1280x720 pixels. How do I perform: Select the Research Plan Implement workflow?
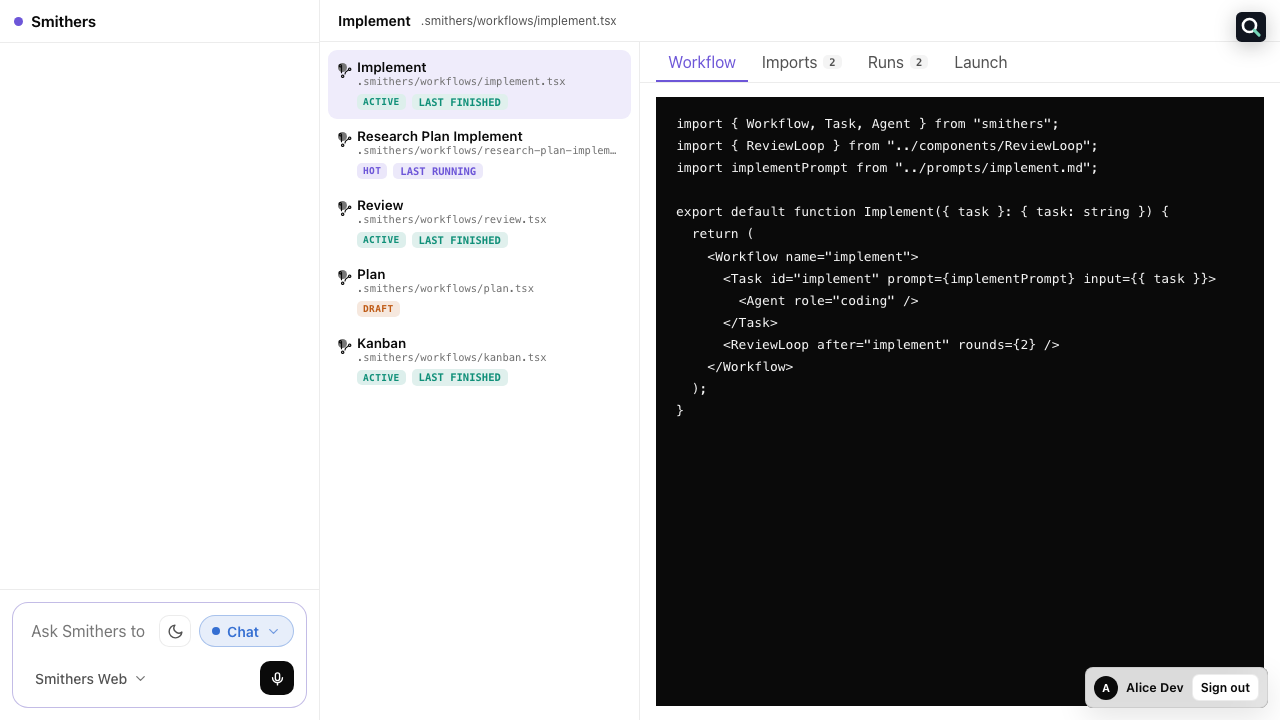[x=479, y=154]
